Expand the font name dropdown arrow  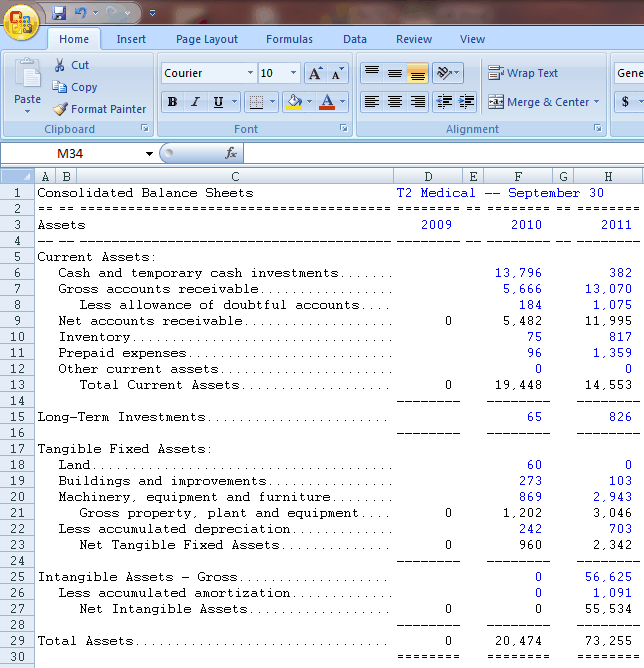tap(250, 73)
